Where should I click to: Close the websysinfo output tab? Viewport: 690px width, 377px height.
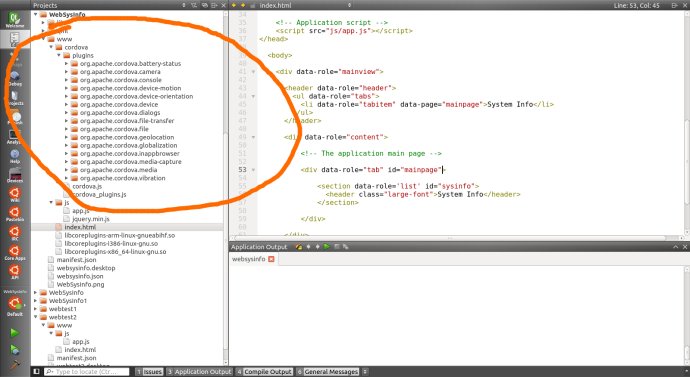click(271, 259)
